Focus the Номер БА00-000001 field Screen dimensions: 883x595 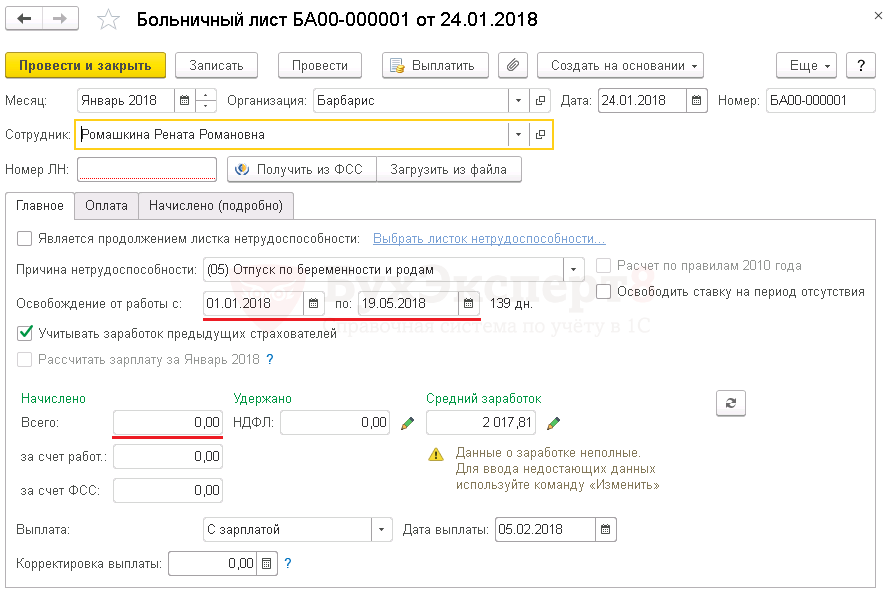click(820, 101)
